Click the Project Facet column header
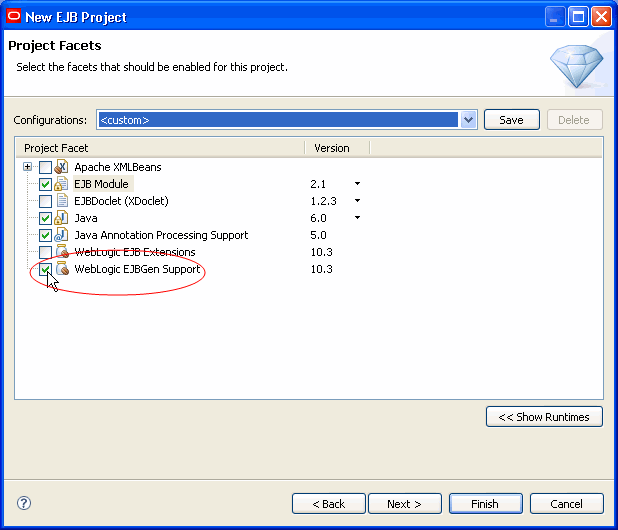This screenshot has width=618, height=530. point(160,148)
